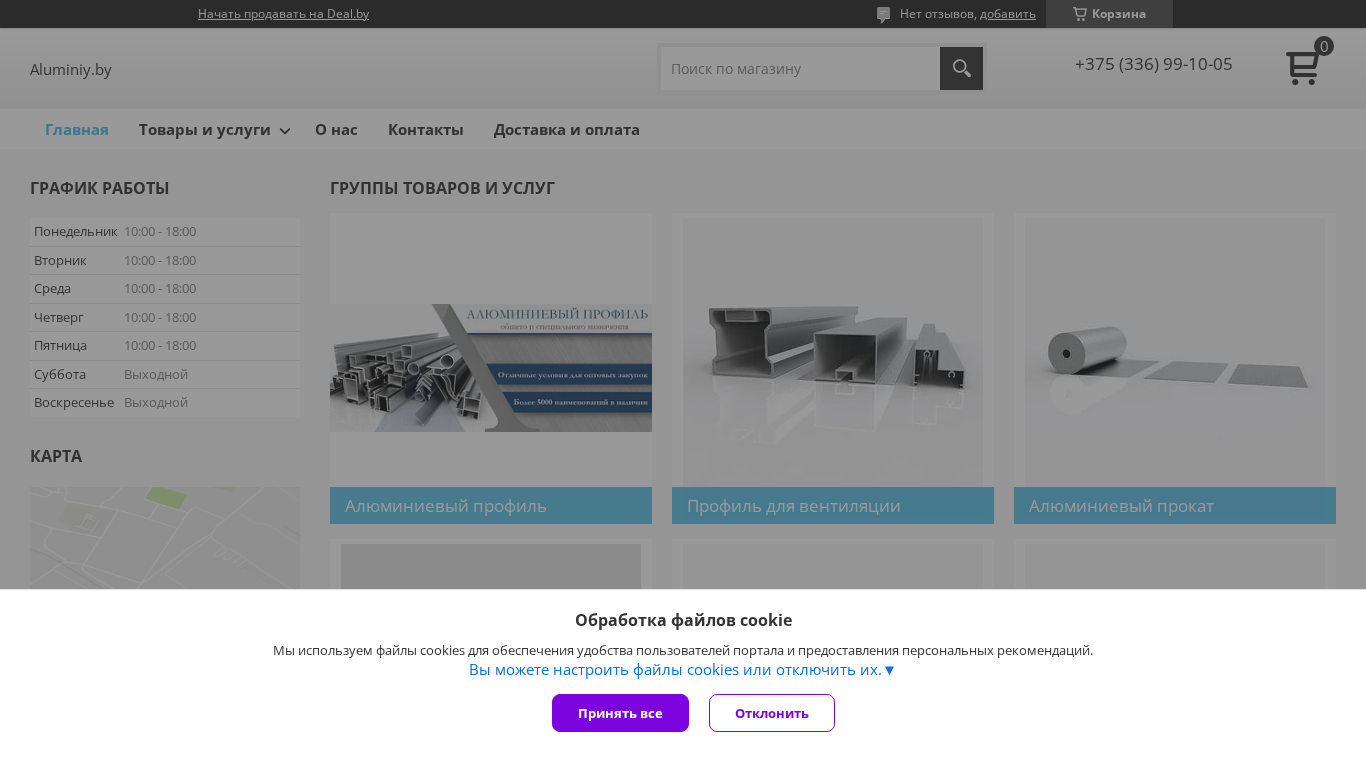1366x768 pixels.
Task: Decline cookies with Отклонить button
Action: [772, 713]
